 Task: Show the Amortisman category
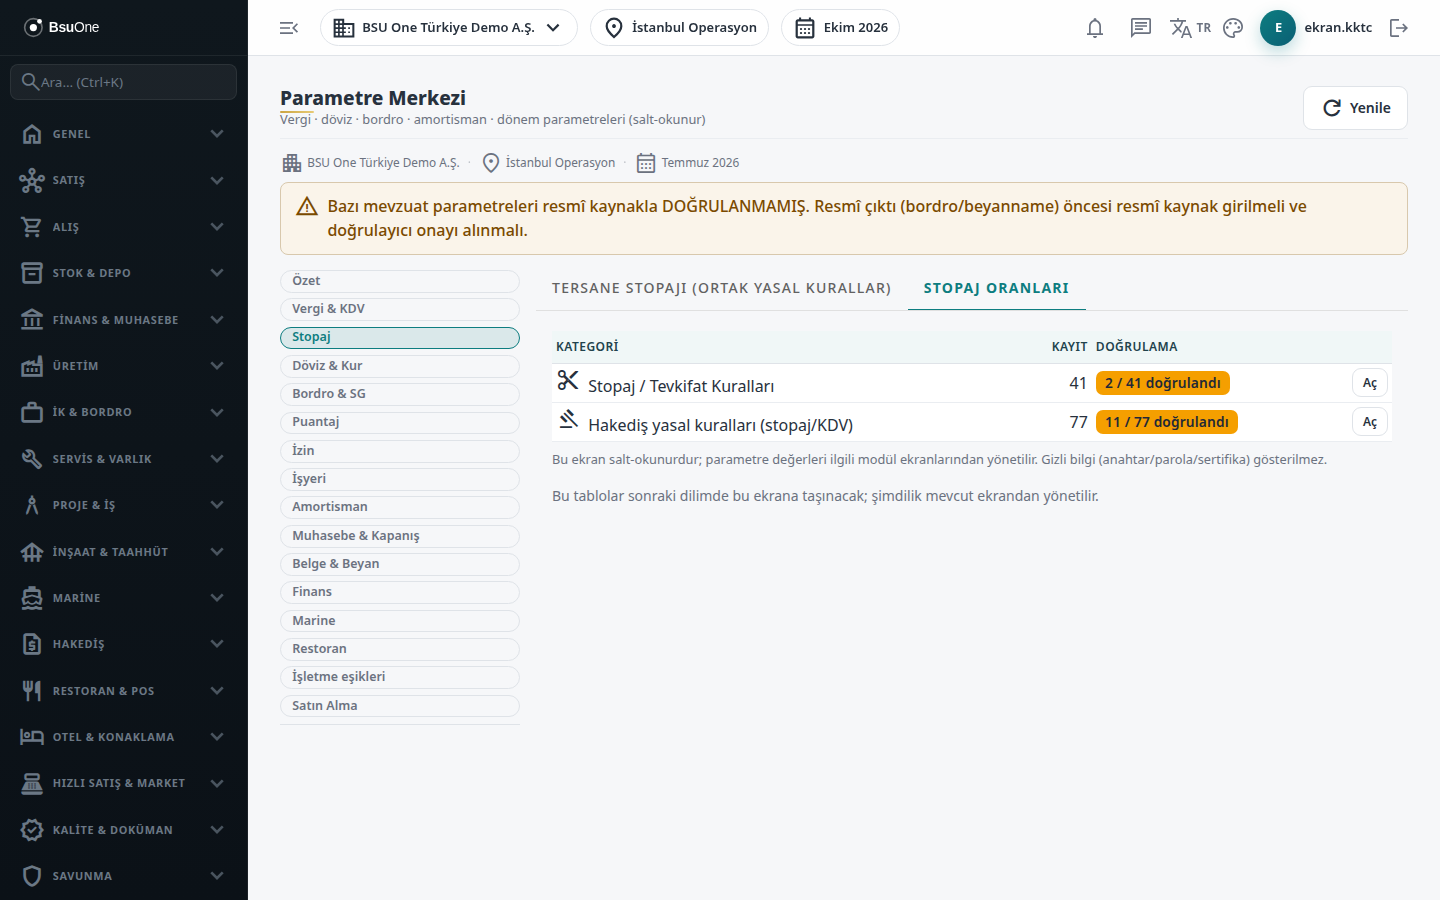pos(400,507)
